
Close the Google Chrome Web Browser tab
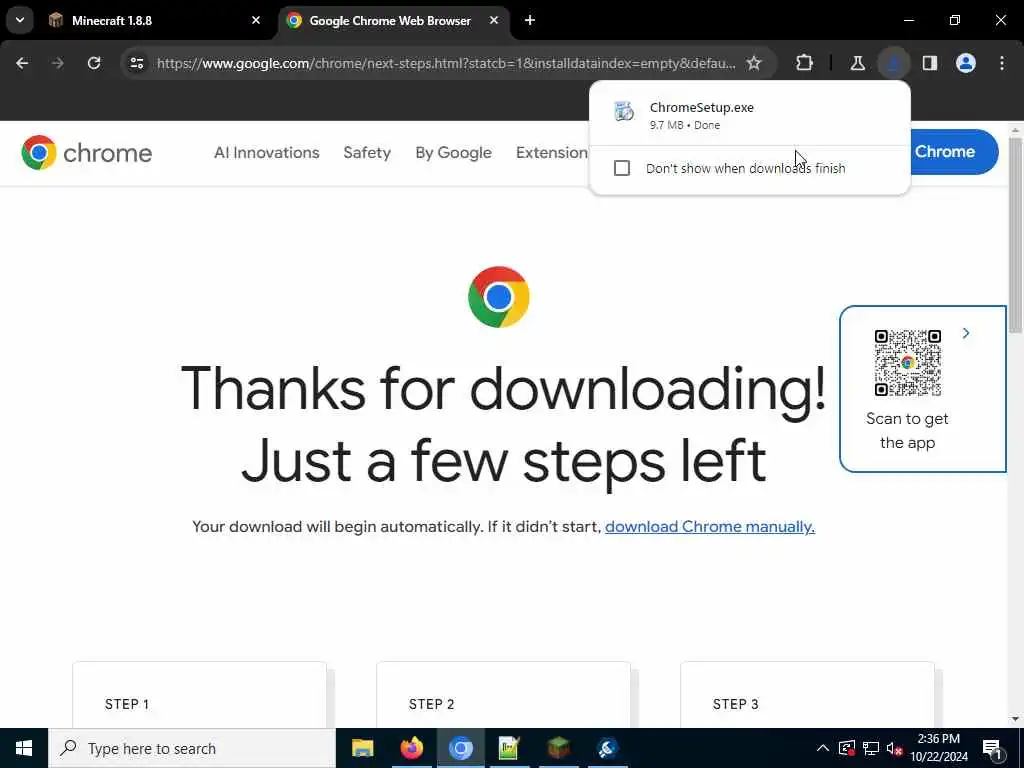pos(494,20)
